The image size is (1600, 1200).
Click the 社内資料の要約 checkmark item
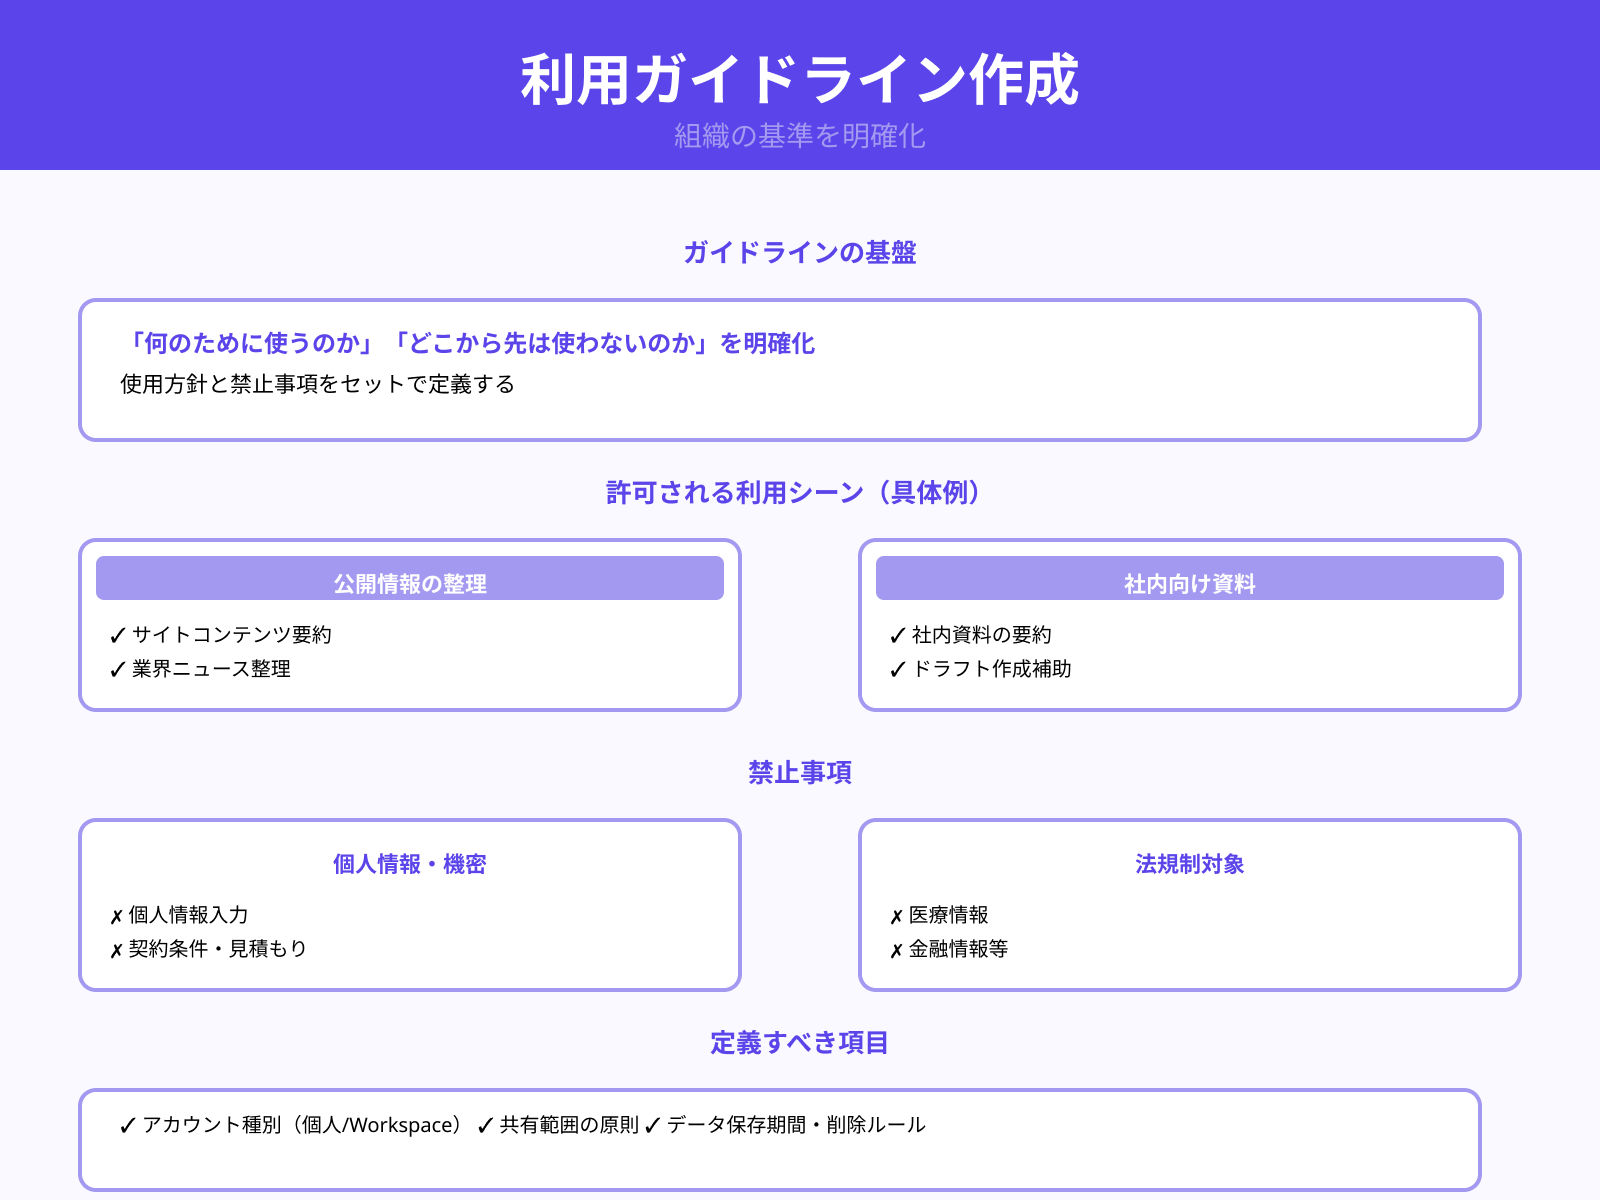[972, 633]
